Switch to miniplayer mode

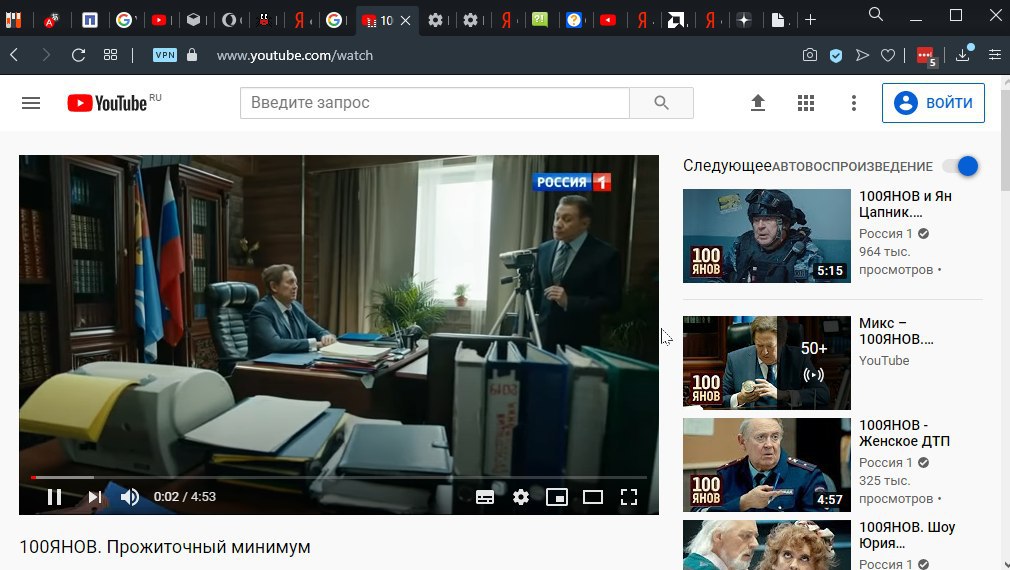coord(557,497)
